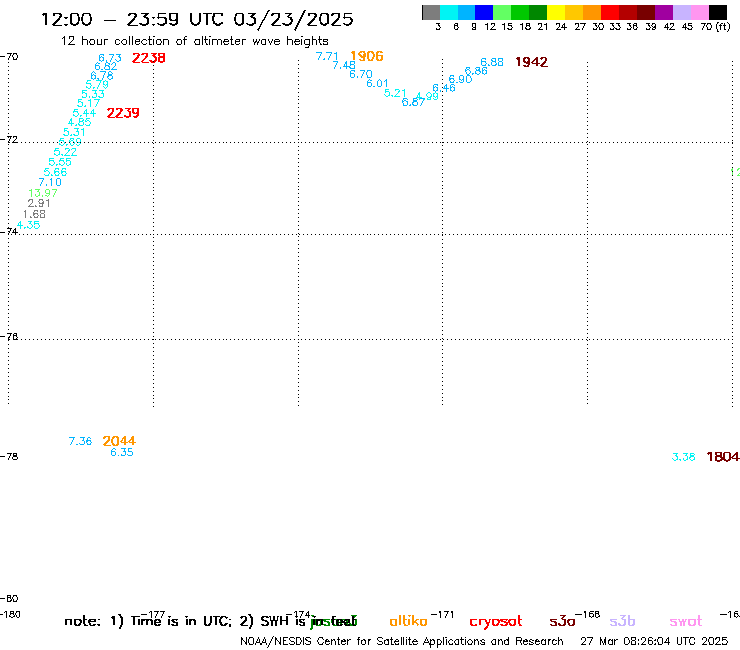Select the light green swatch in the color bar
Screen dimensions: 740x650
(x=502, y=12)
